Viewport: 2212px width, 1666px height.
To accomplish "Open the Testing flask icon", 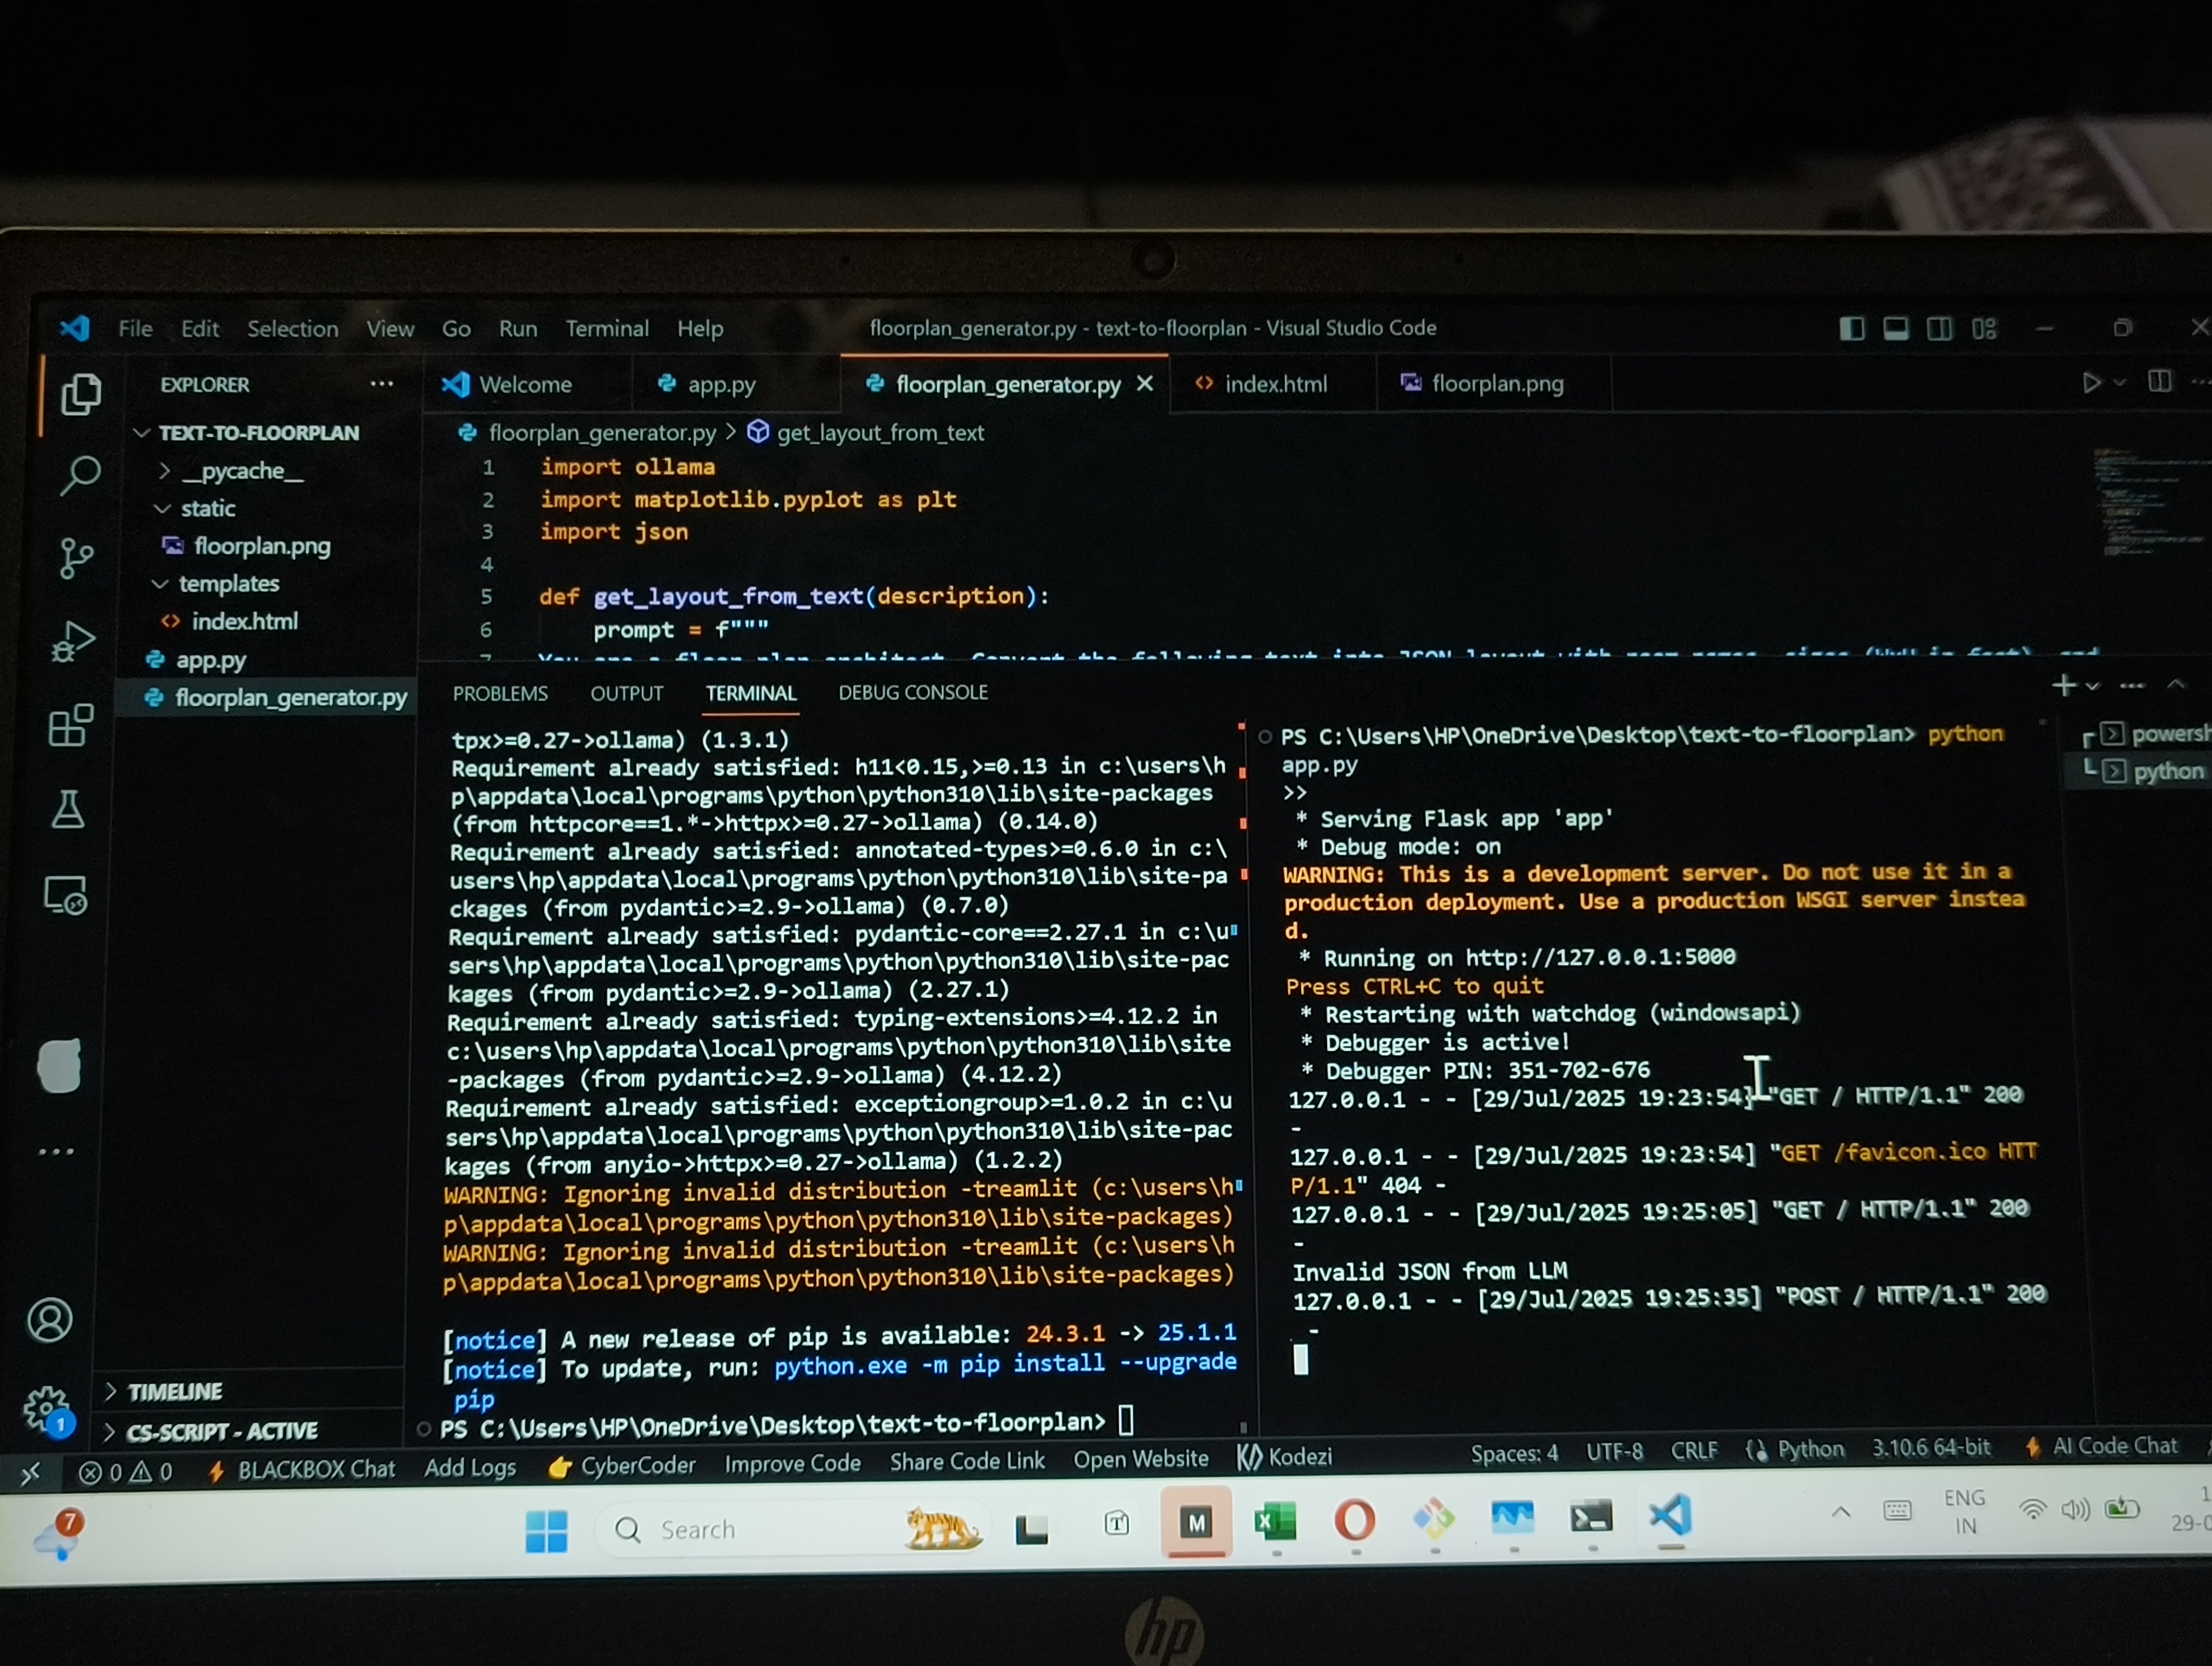I will [x=68, y=809].
